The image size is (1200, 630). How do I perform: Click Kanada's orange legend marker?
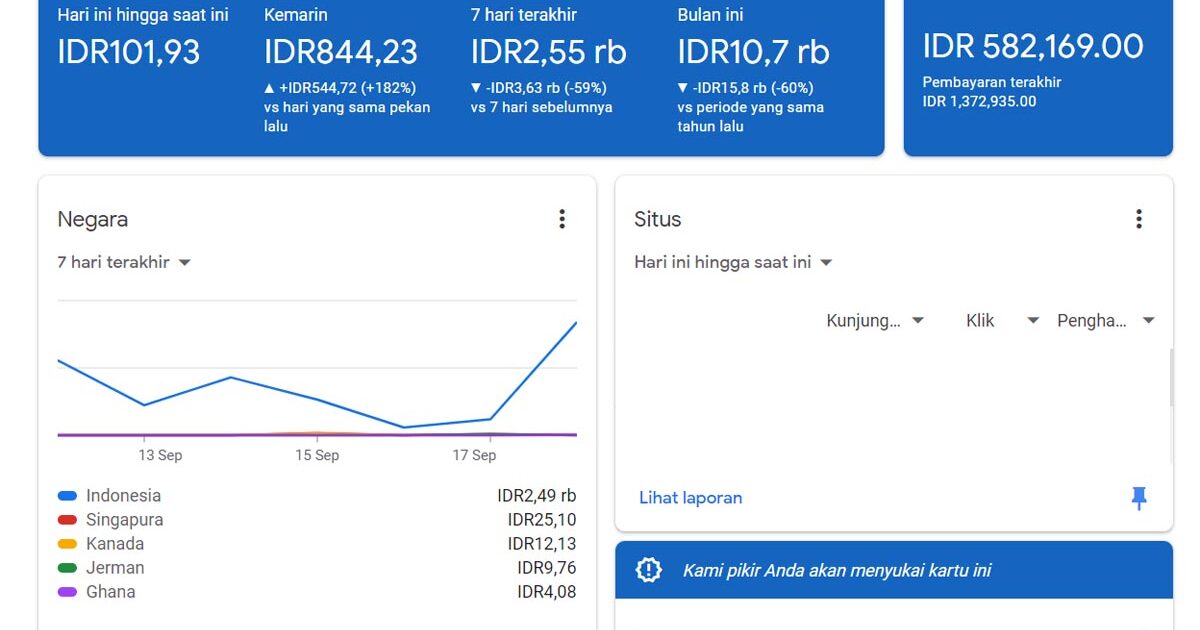(x=66, y=543)
